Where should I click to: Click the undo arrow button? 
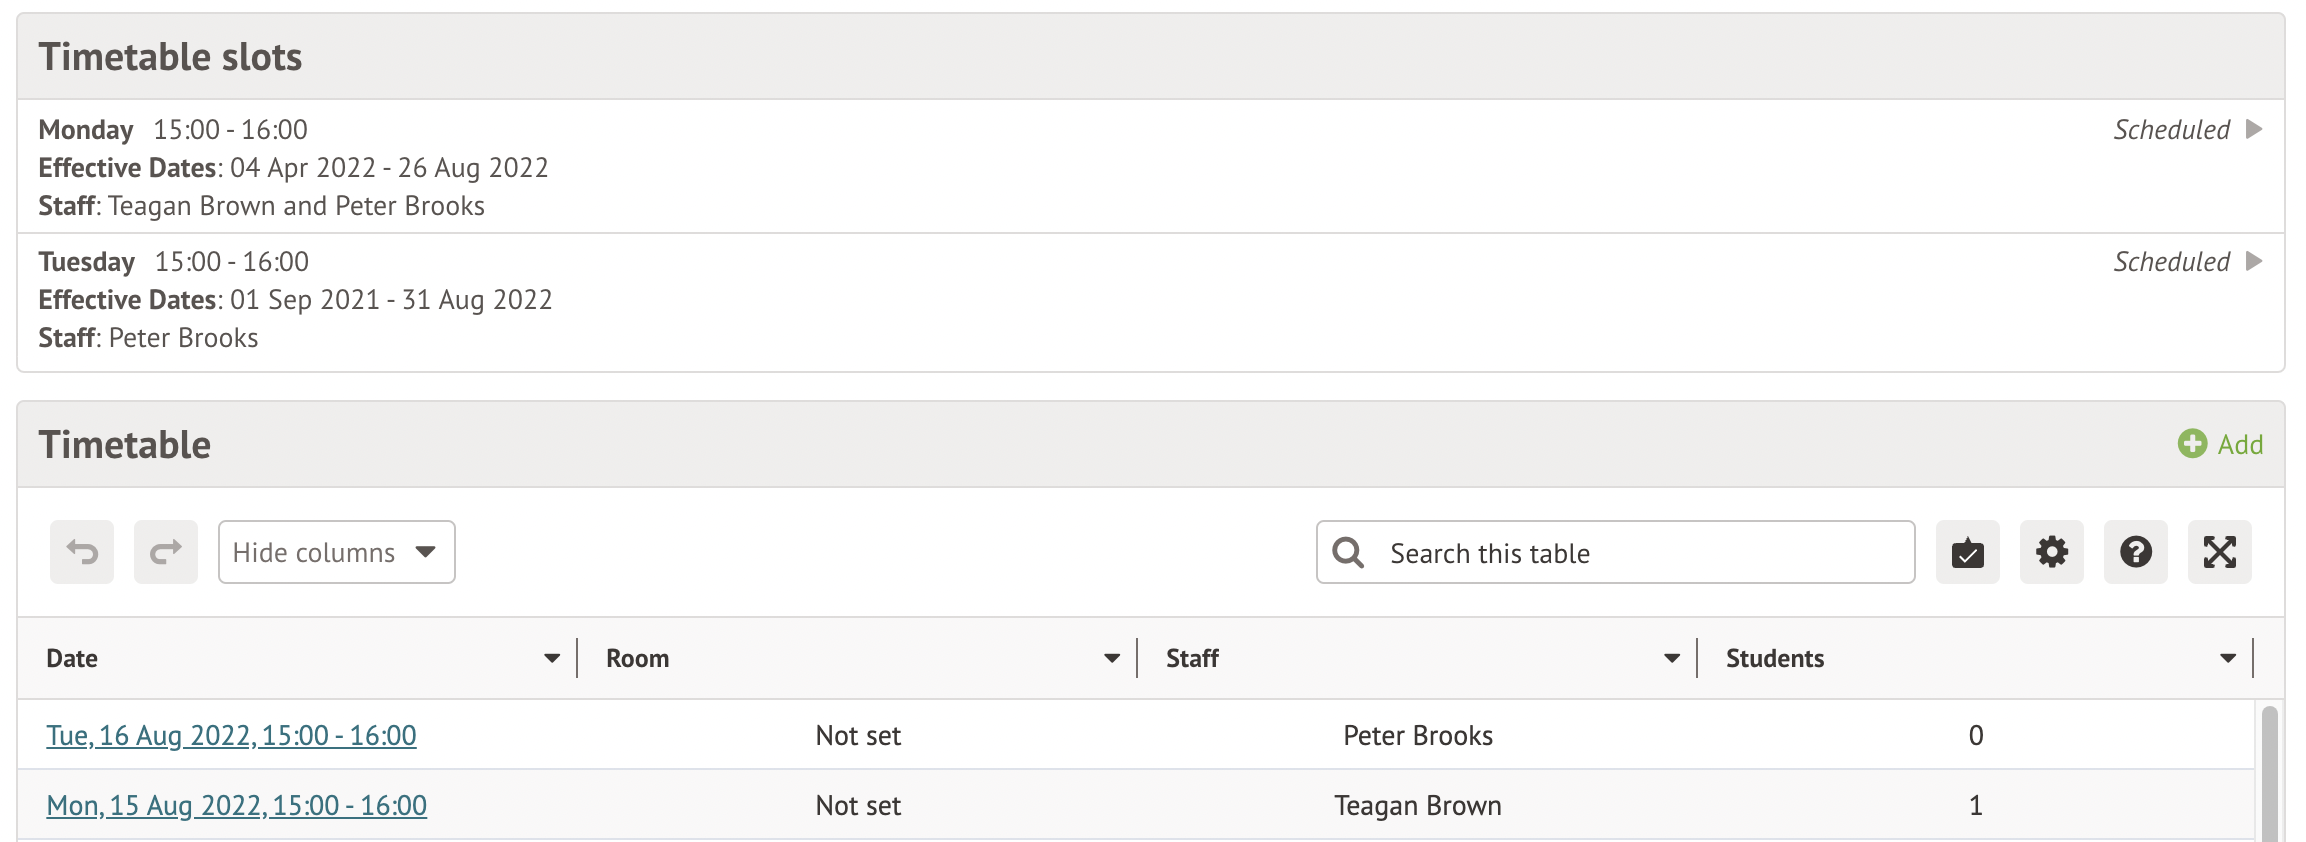pos(82,552)
